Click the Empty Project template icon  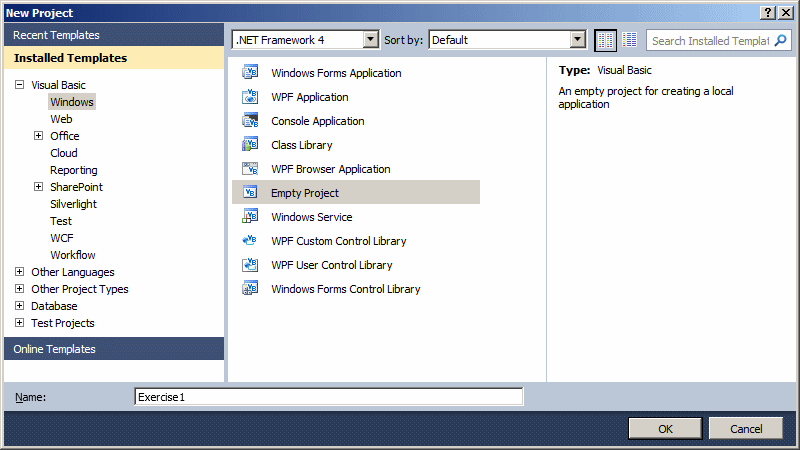coord(250,192)
